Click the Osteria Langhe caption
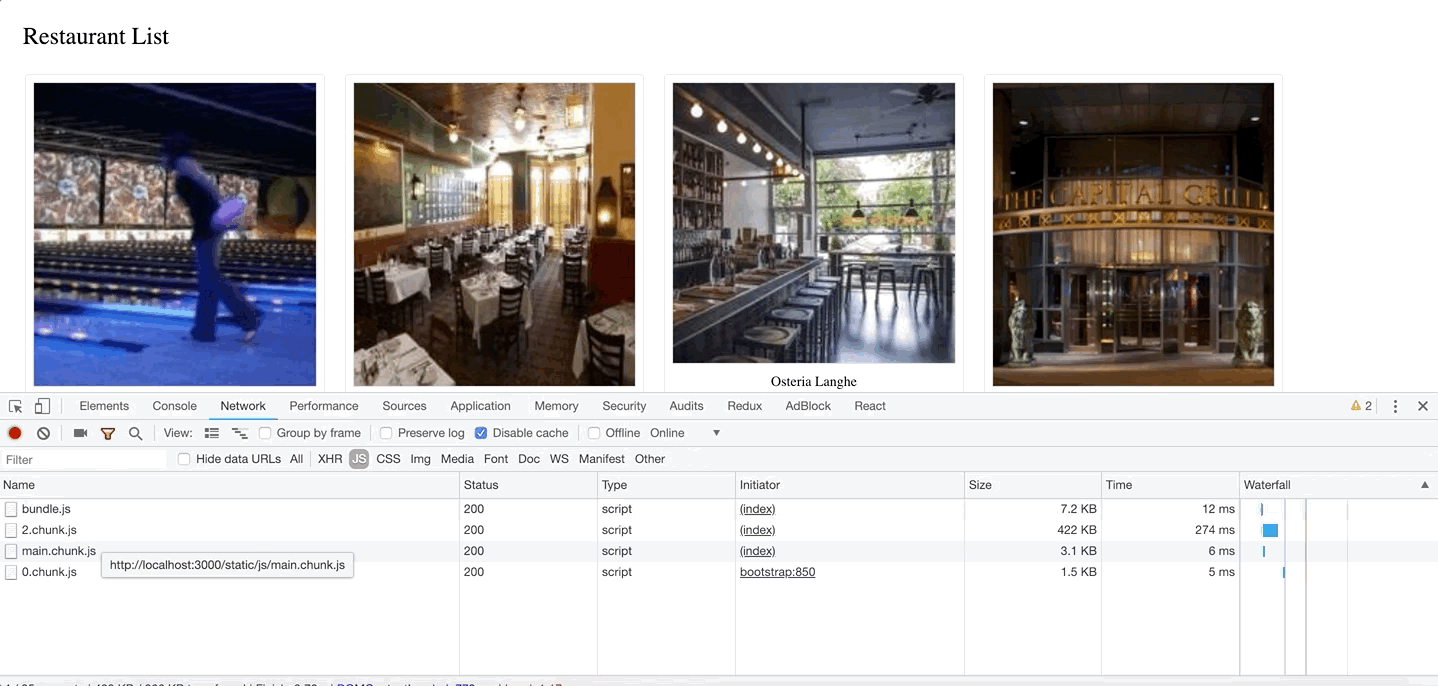 814,381
